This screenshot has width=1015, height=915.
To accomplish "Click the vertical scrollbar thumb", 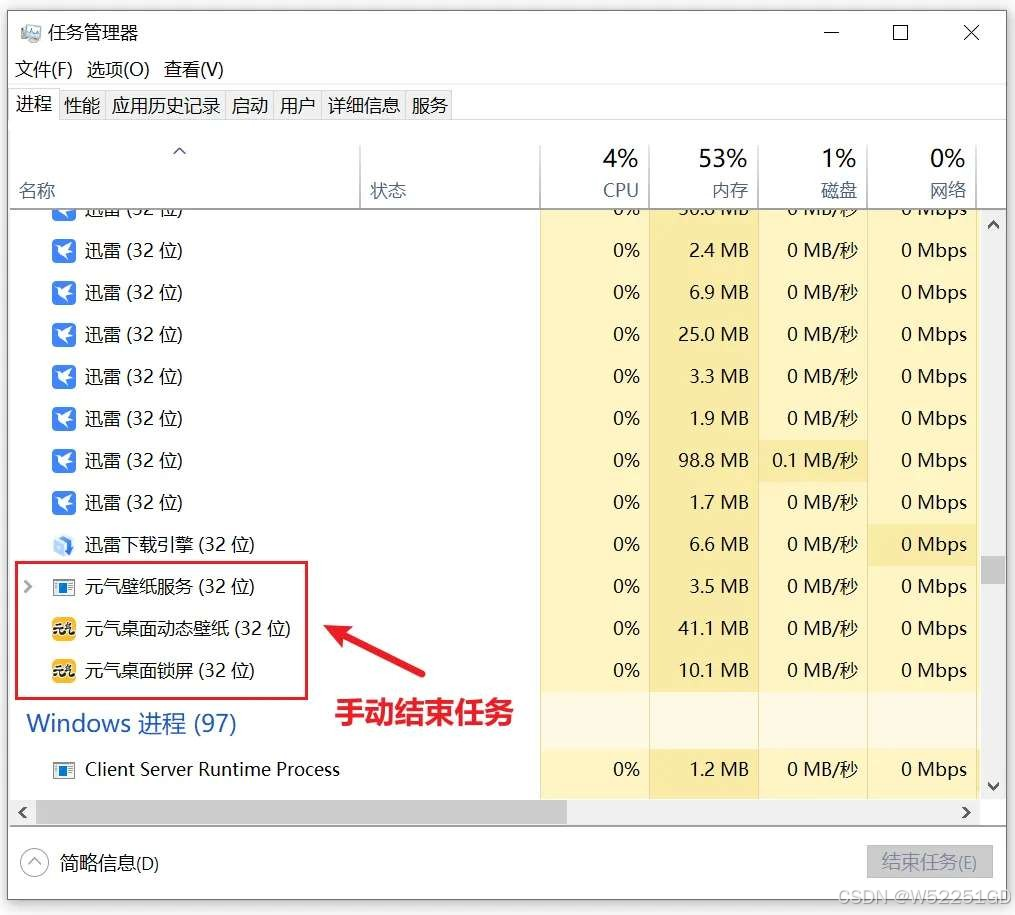I will click(x=993, y=570).
